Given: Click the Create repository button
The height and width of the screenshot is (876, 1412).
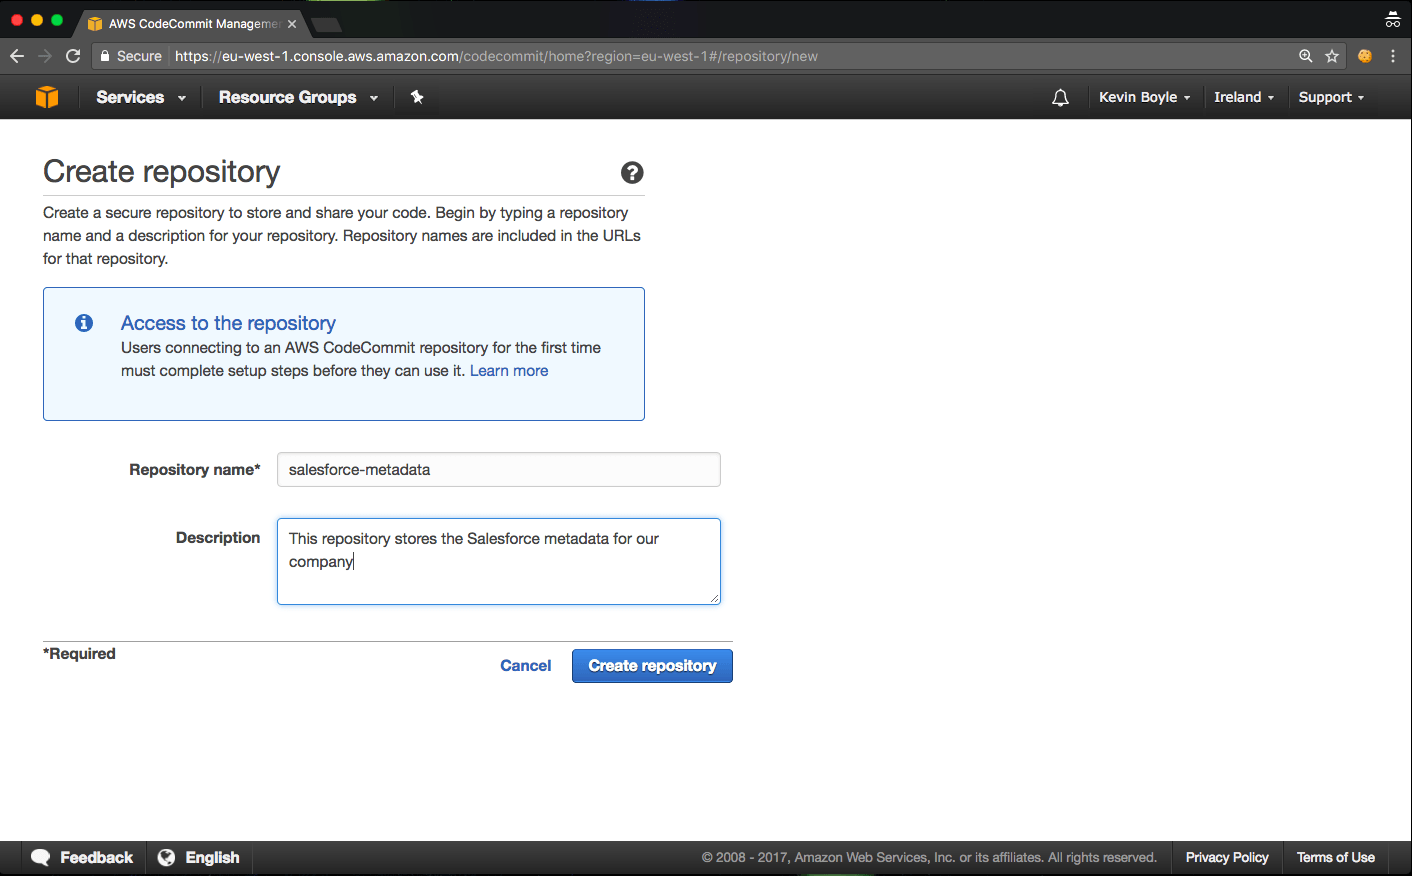Looking at the screenshot, I should click(652, 666).
